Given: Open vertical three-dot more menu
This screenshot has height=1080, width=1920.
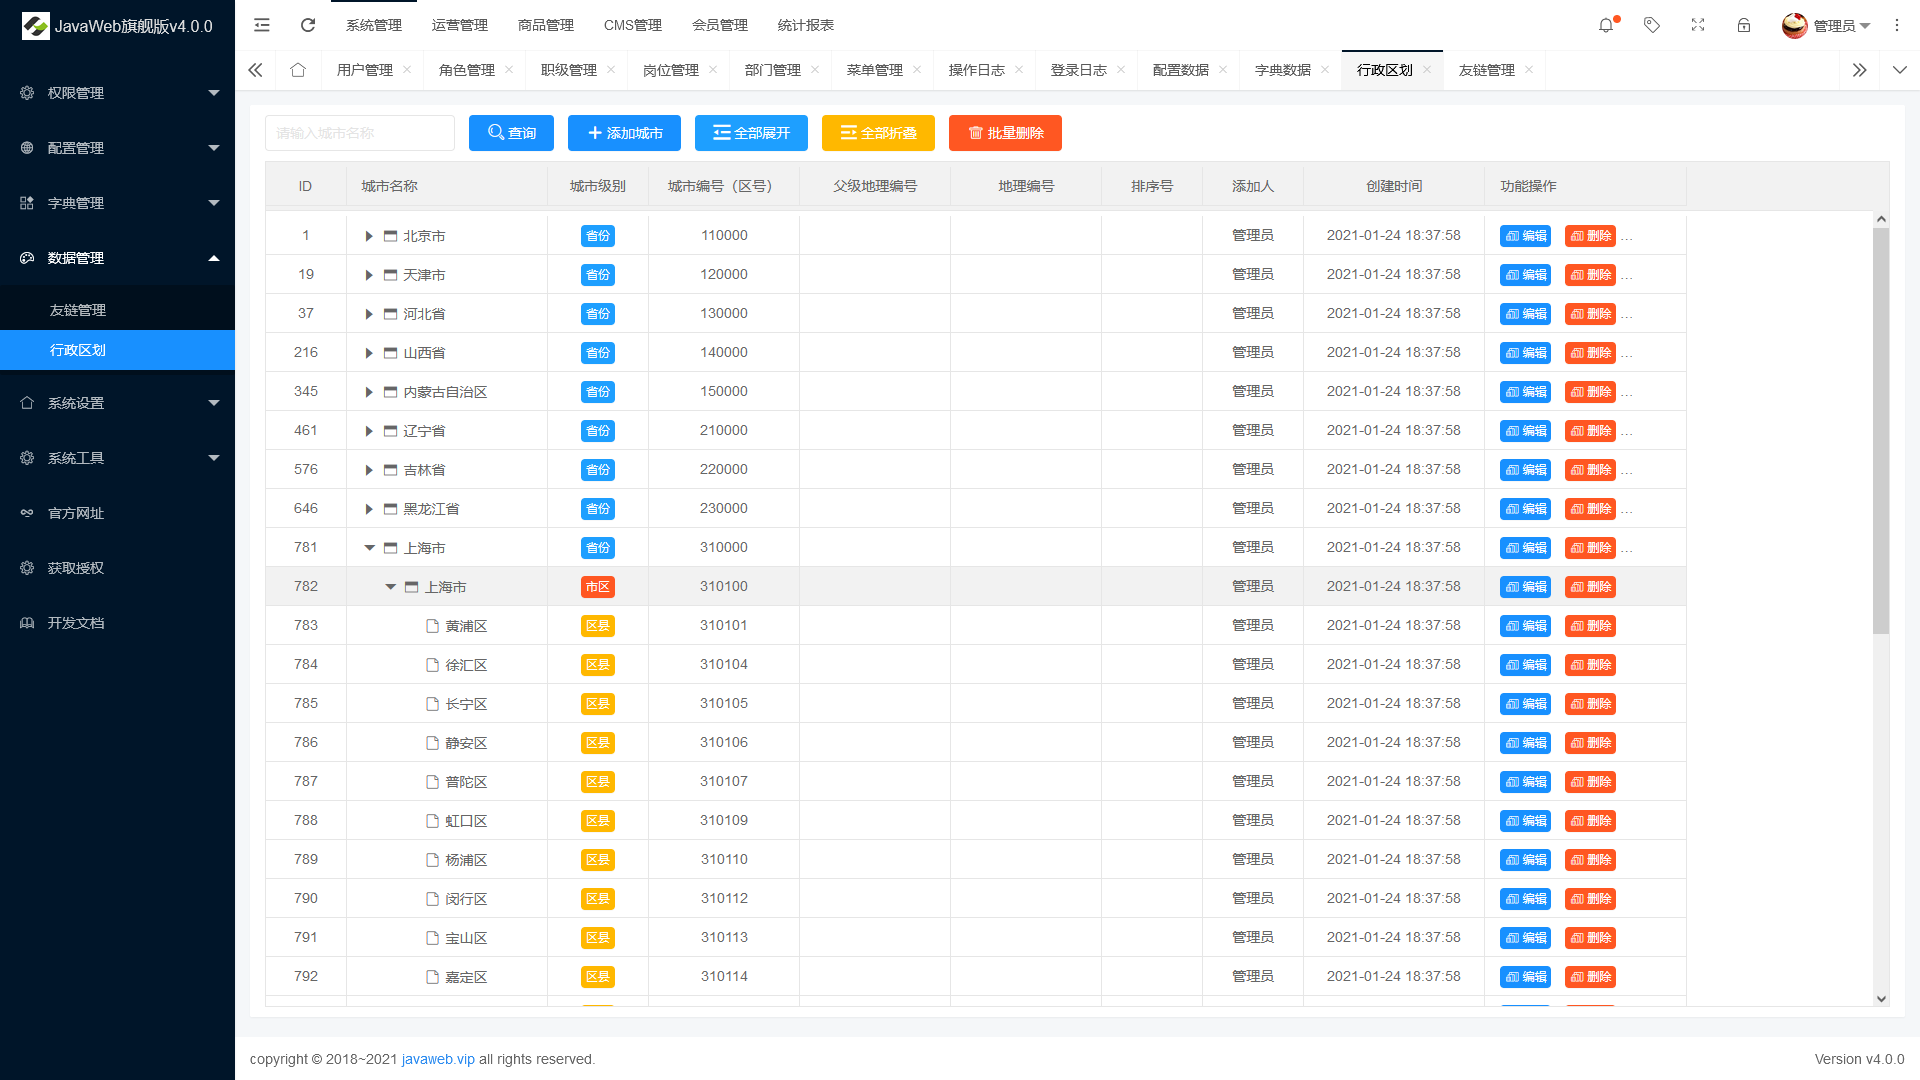Looking at the screenshot, I should coord(1897,25).
